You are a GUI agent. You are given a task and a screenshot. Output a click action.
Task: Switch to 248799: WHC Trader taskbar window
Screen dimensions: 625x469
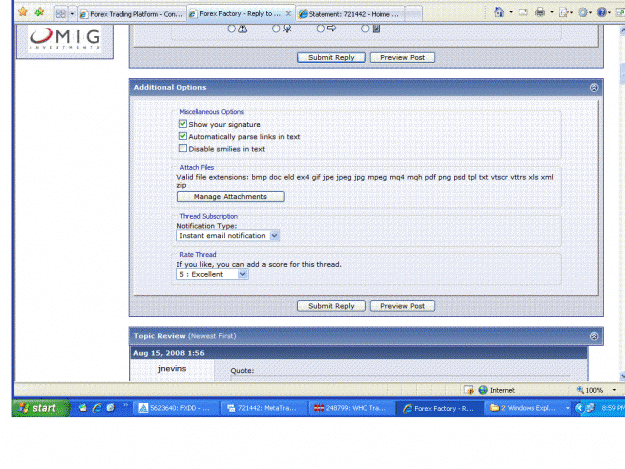(x=352, y=408)
